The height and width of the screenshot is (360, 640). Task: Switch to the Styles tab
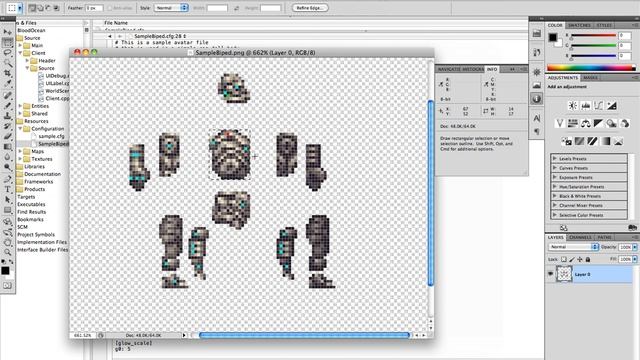coord(604,25)
